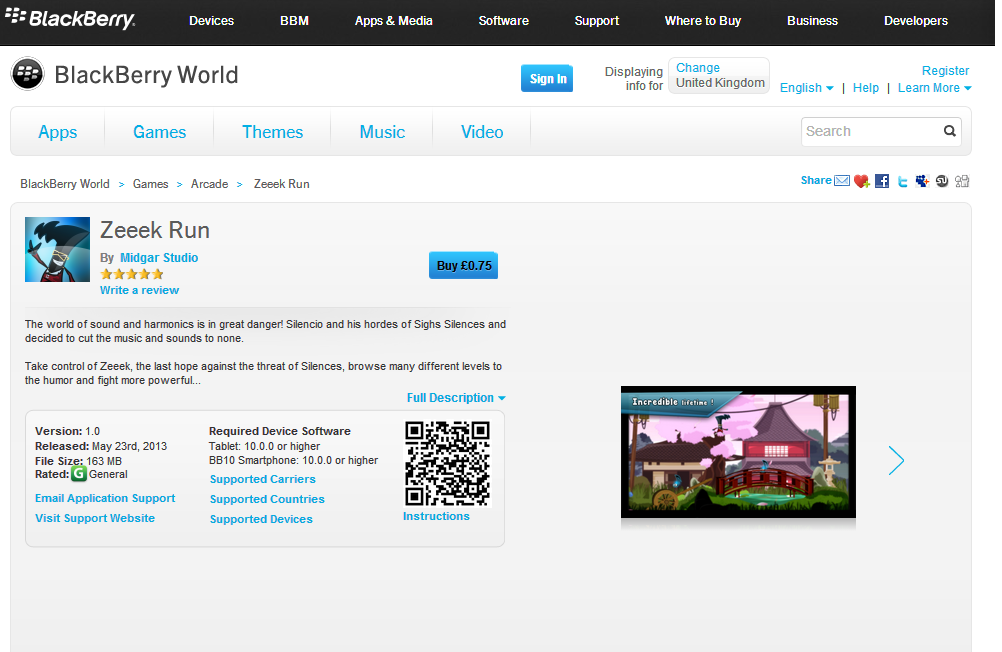The width and height of the screenshot is (1002, 652).
Task: Click the Sign In button
Action: coord(547,79)
